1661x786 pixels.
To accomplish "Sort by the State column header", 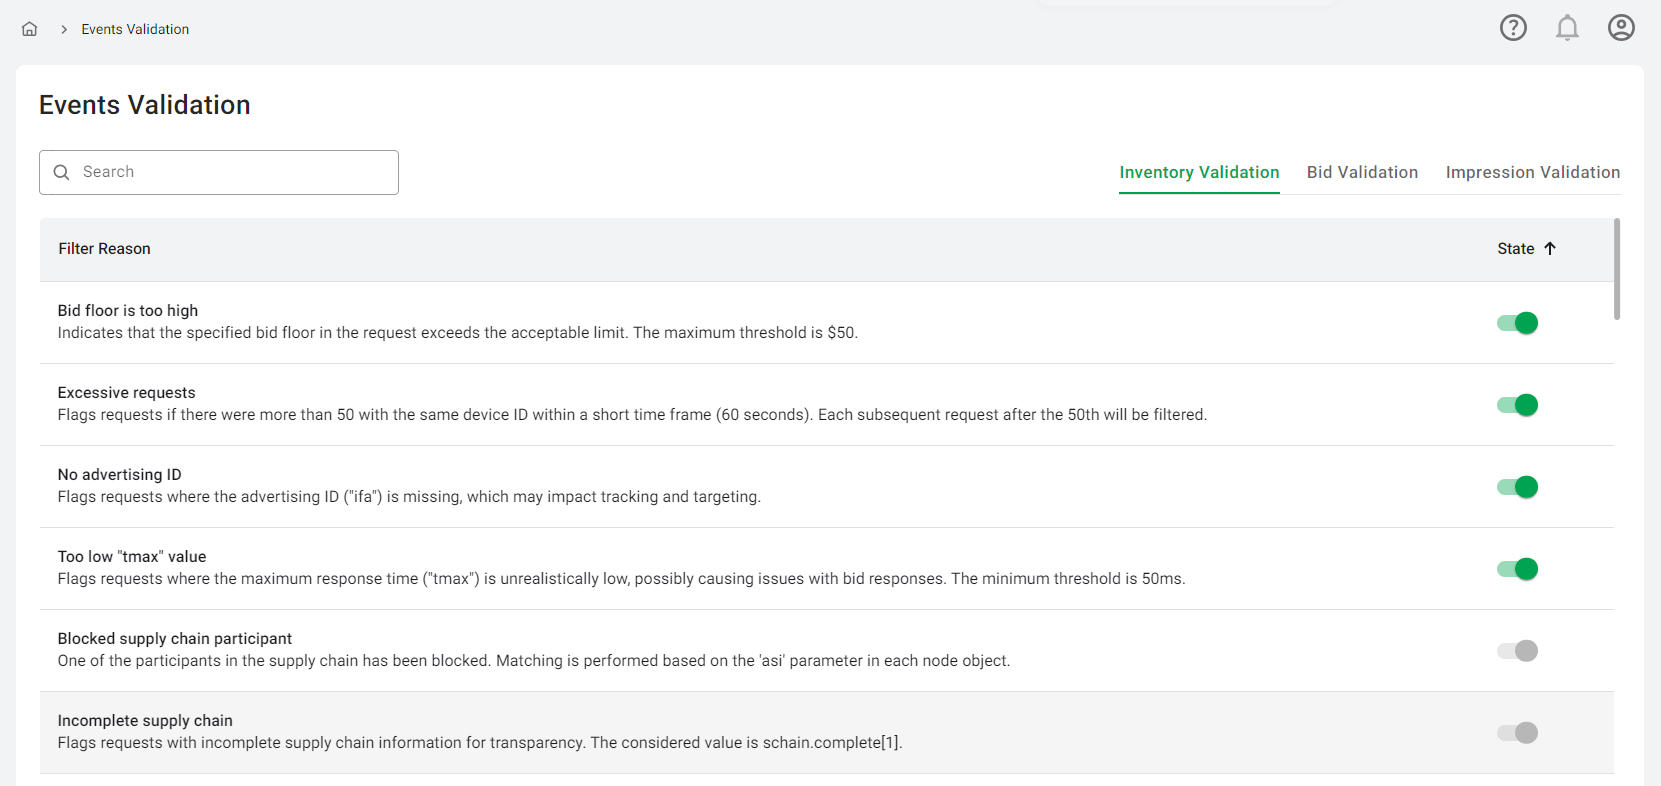I will 1515,249.
